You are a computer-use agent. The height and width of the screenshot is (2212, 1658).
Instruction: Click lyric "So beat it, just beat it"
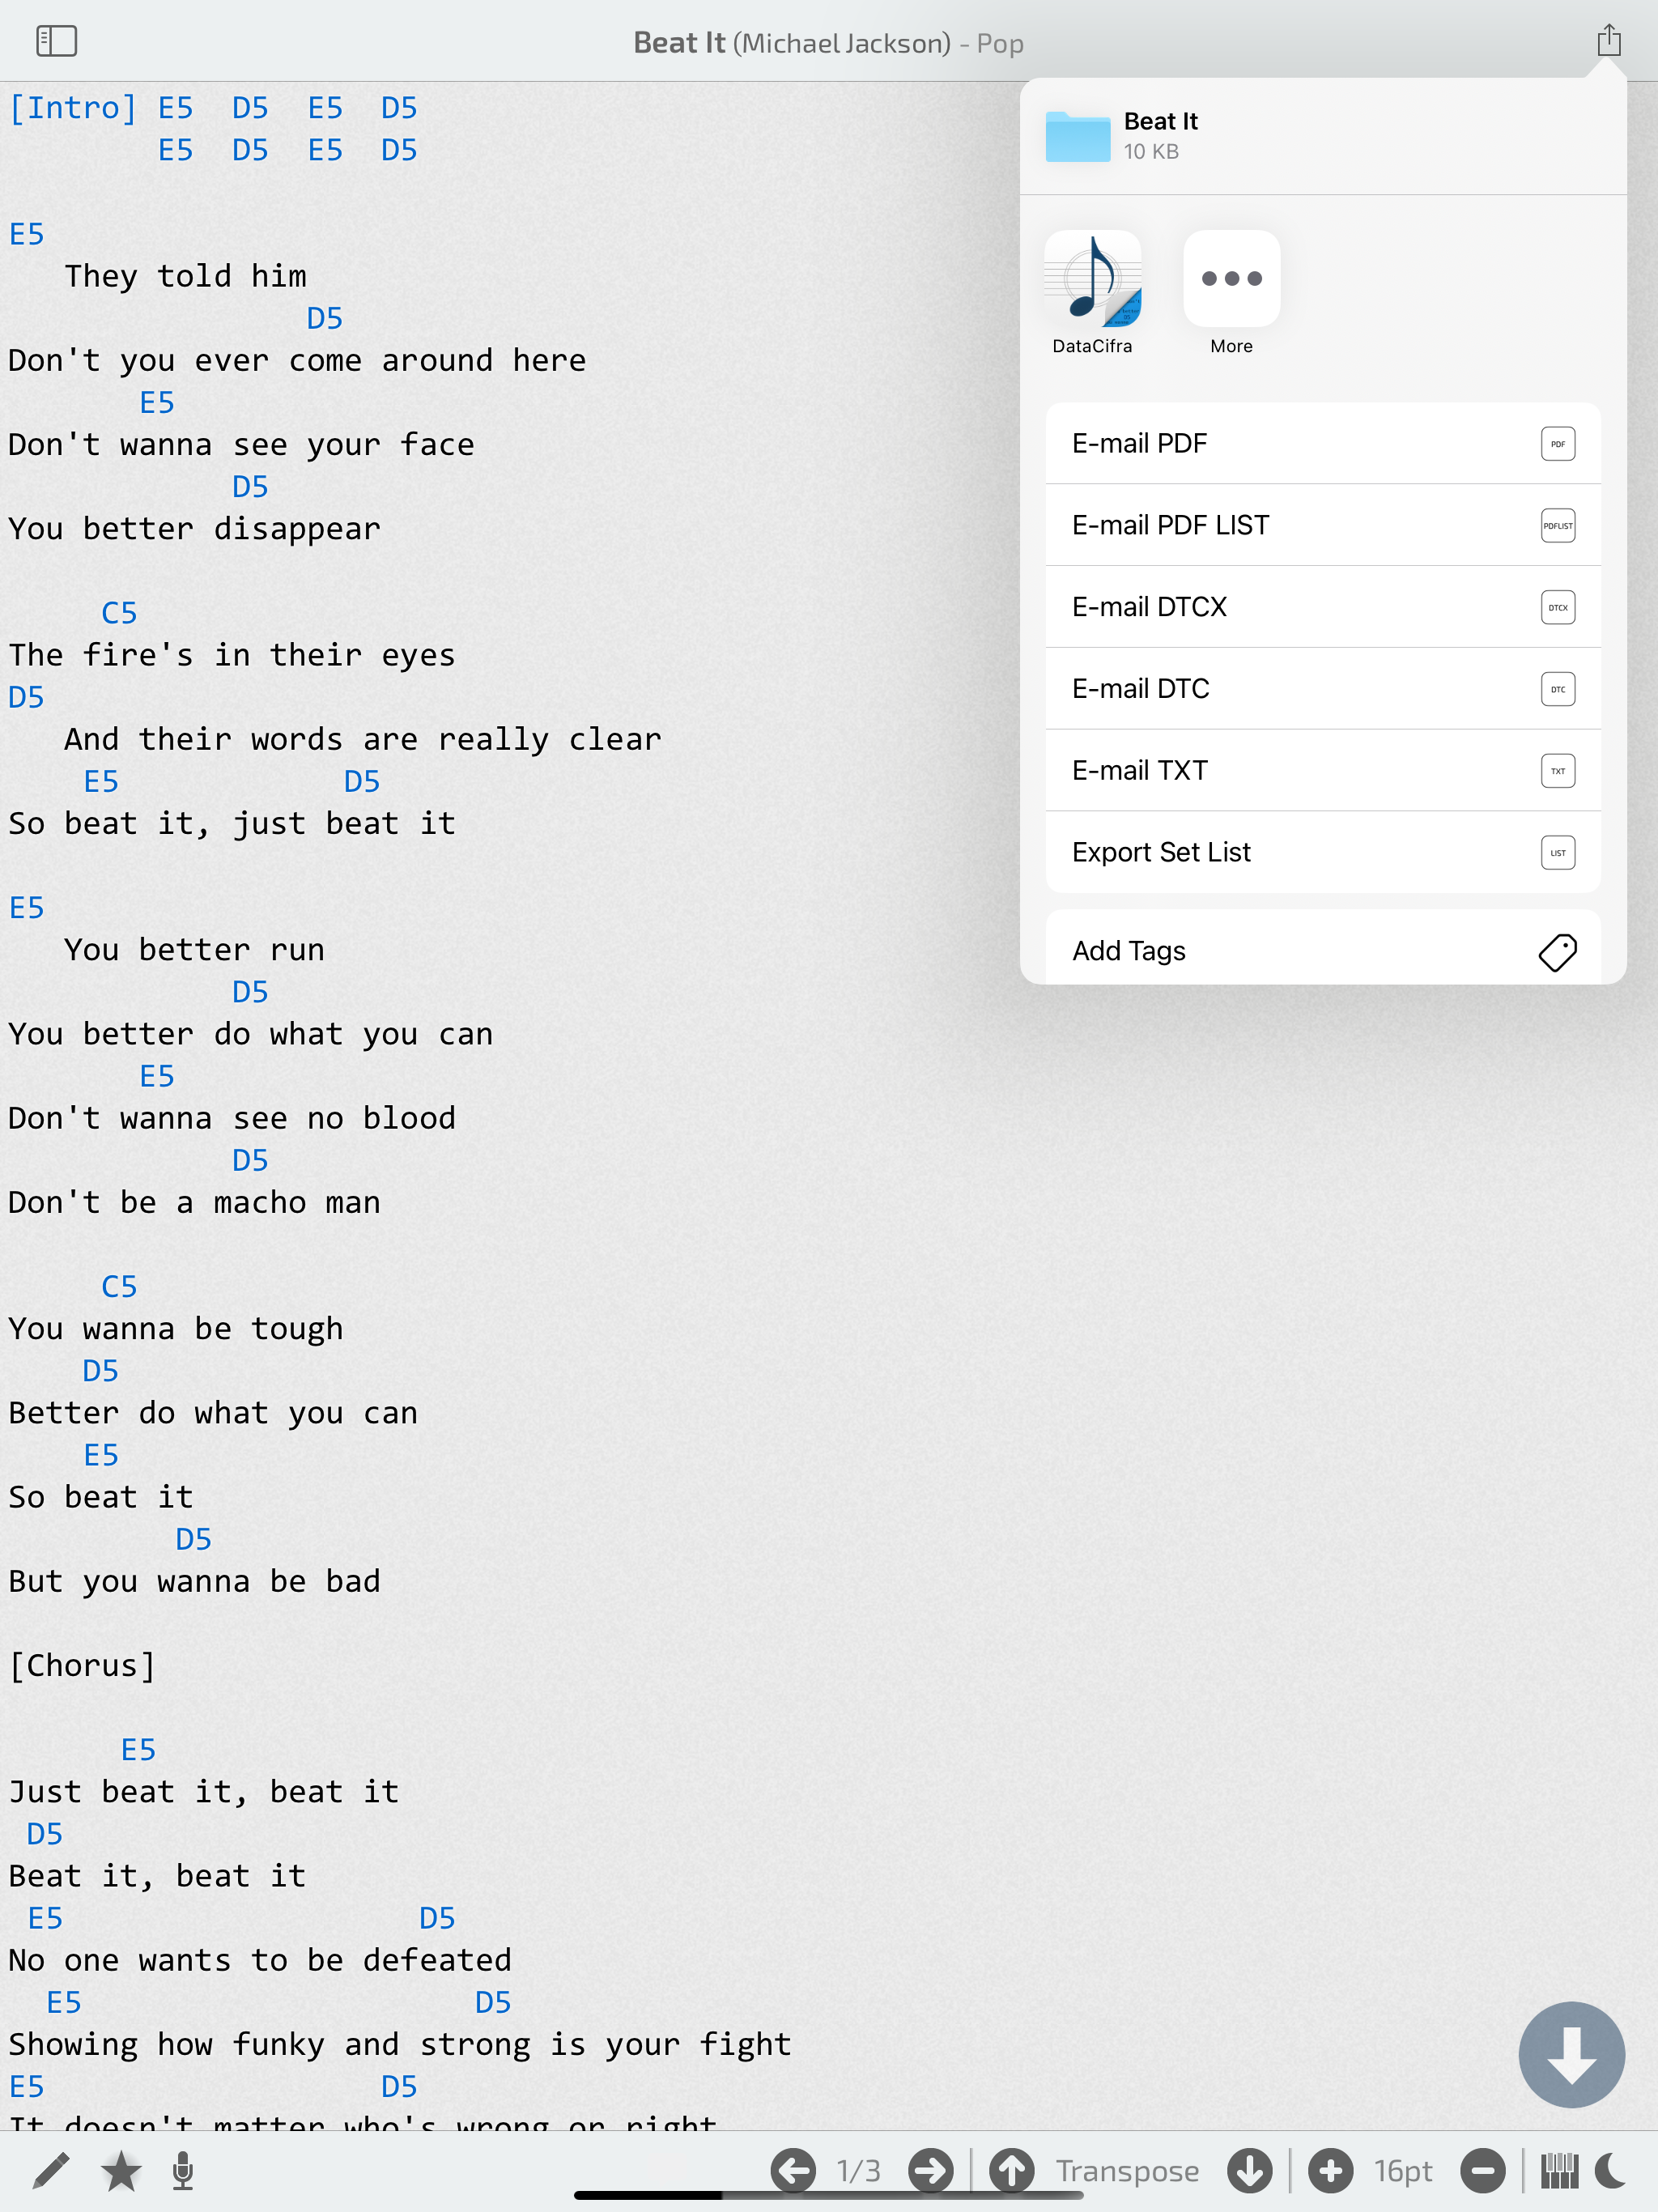[232, 824]
